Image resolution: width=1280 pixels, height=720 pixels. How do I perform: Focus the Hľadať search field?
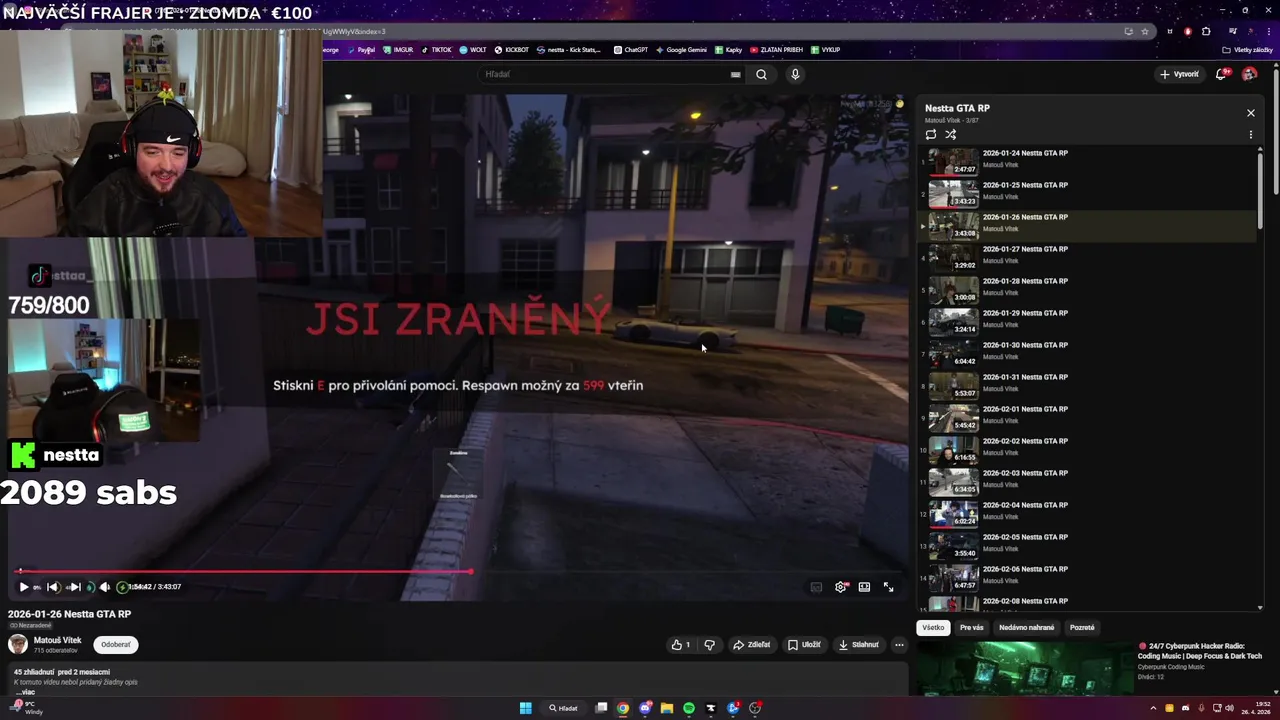(610, 74)
